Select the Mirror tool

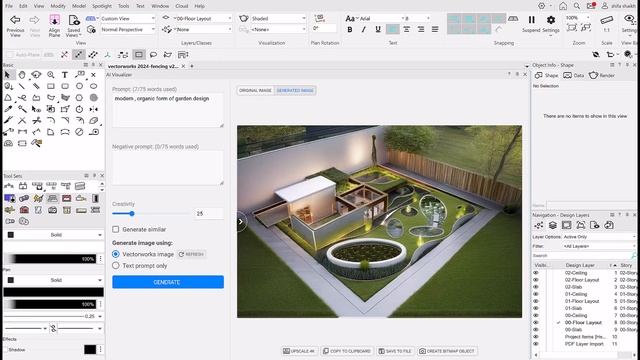[93, 109]
